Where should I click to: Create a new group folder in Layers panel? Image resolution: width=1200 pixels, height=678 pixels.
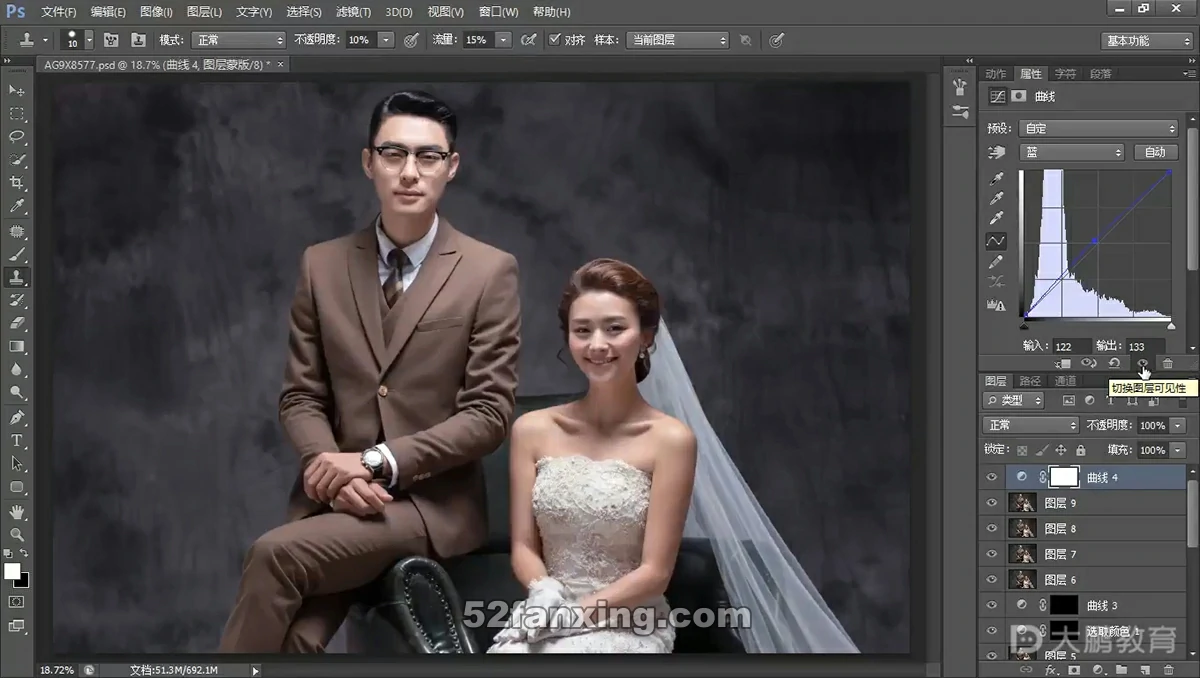coord(1121,669)
